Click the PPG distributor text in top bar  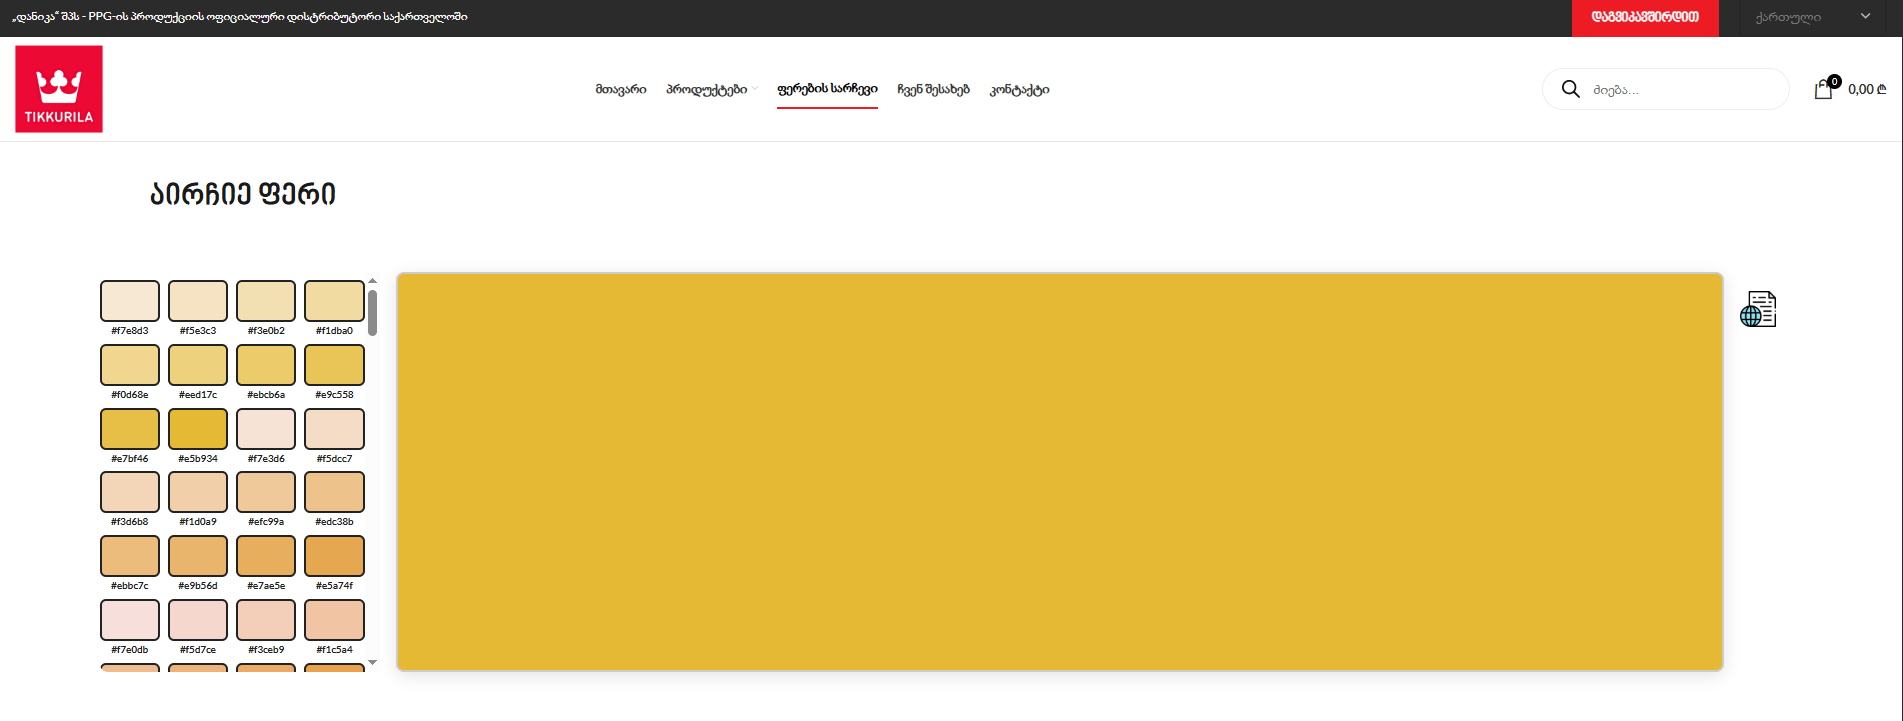tap(240, 17)
